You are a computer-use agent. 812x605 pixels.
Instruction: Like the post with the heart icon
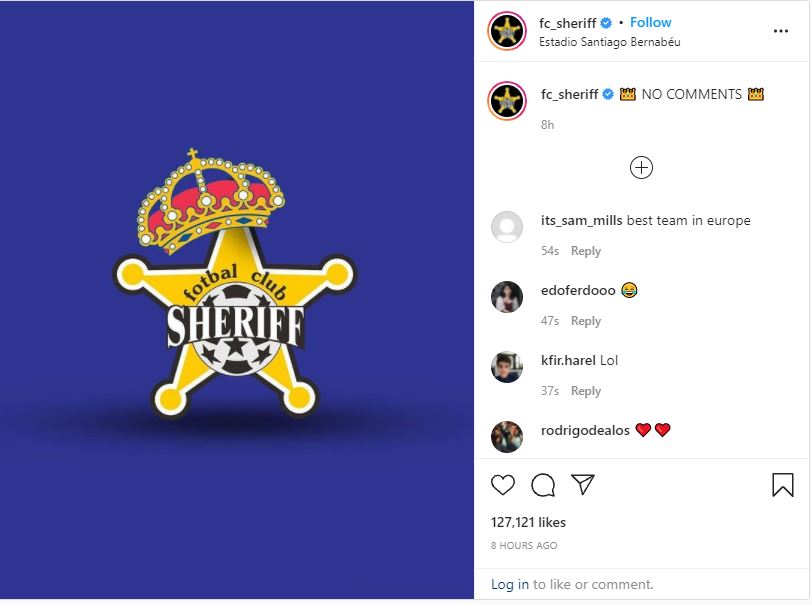tap(502, 485)
